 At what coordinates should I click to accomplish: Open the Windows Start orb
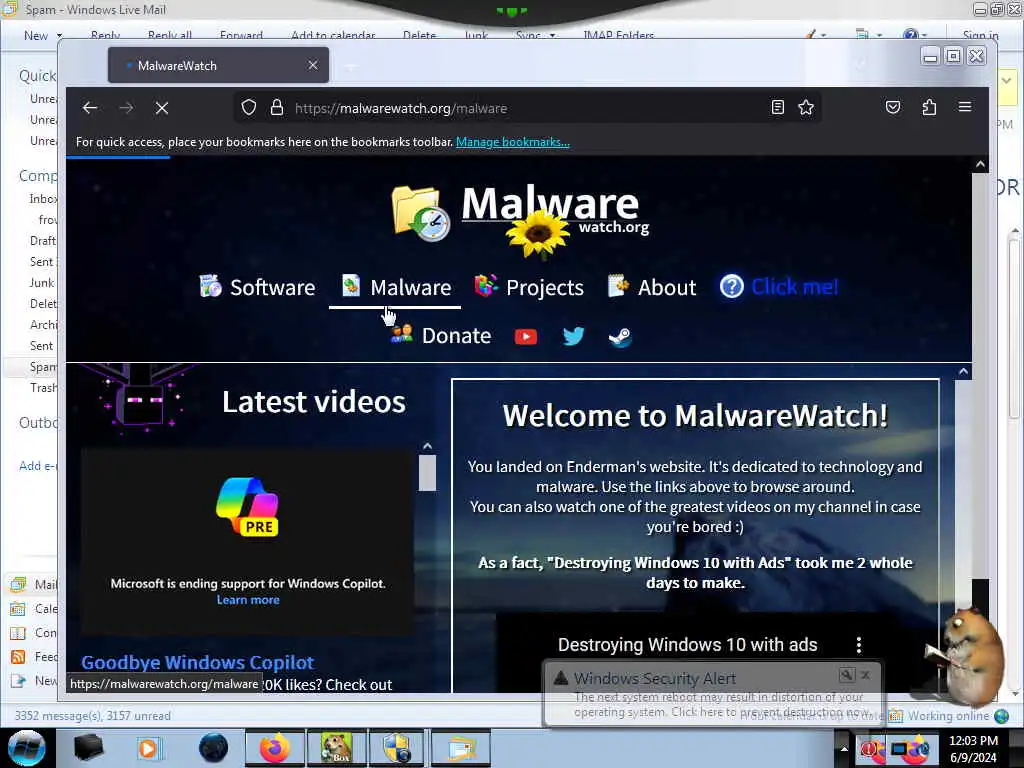click(26, 748)
